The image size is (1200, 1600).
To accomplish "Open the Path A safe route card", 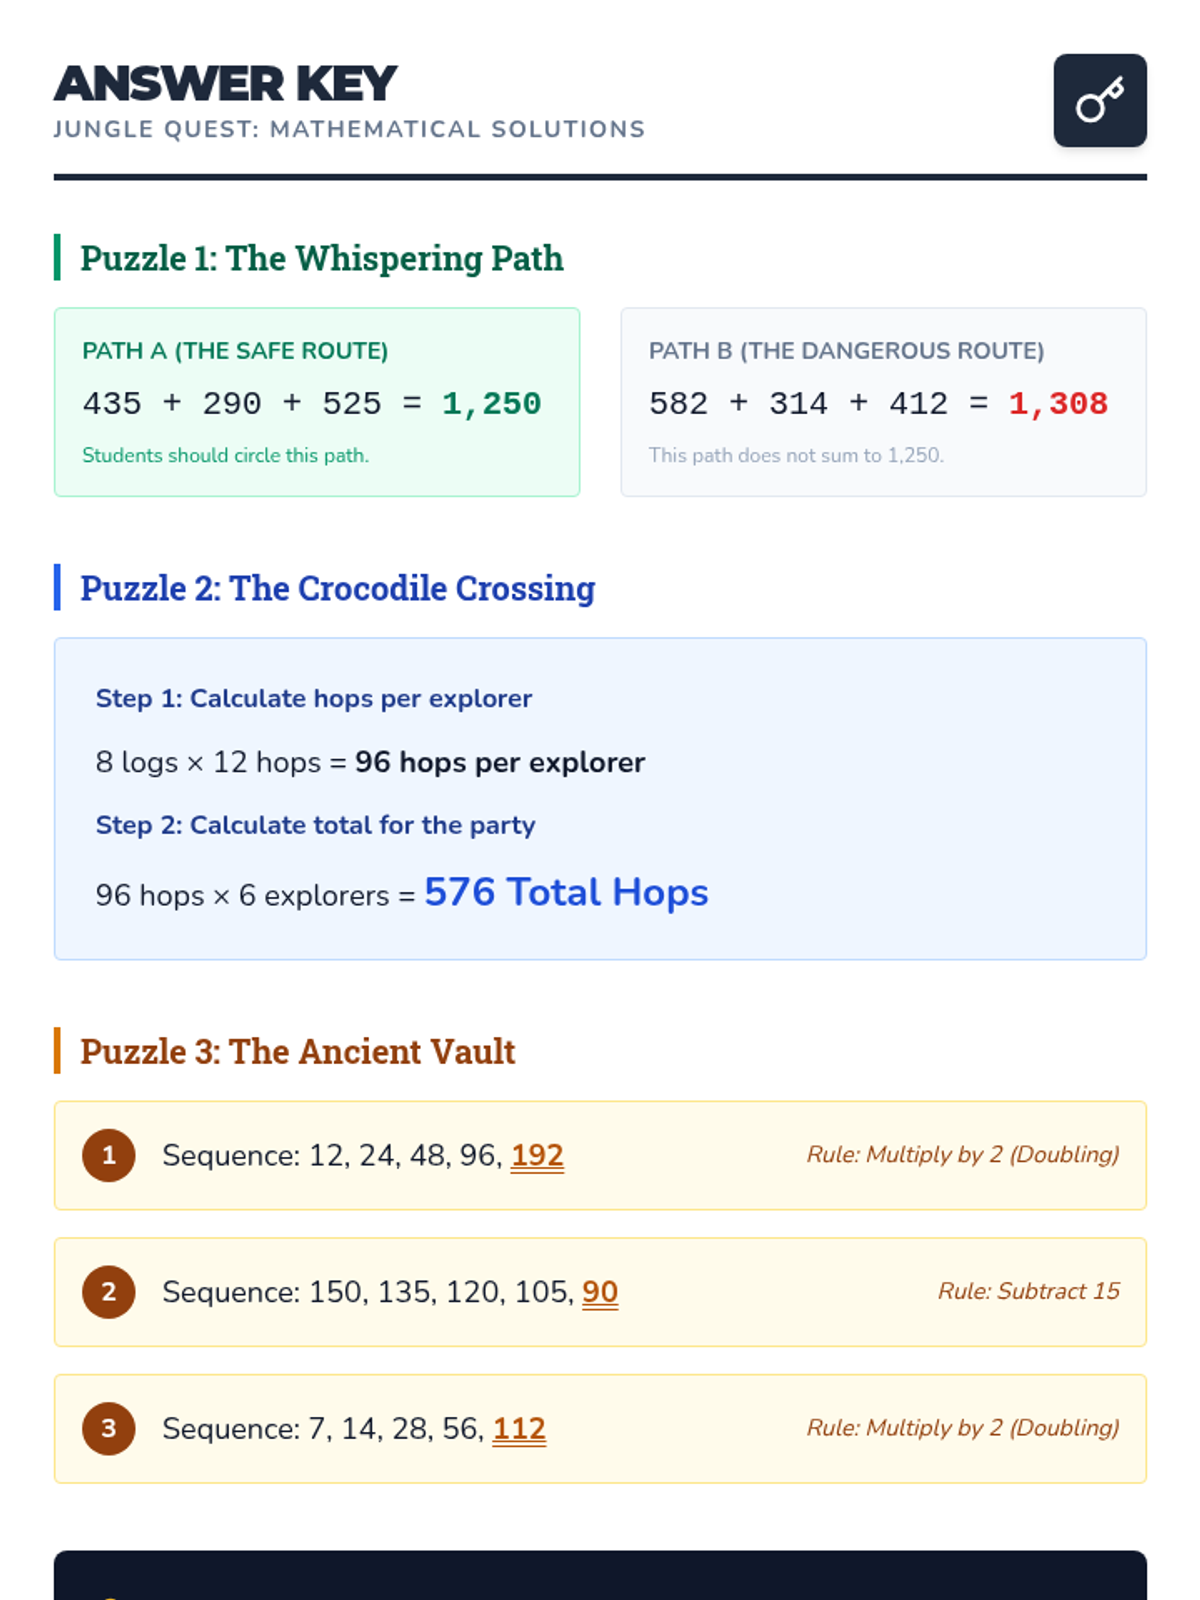I will pyautogui.click(x=317, y=402).
